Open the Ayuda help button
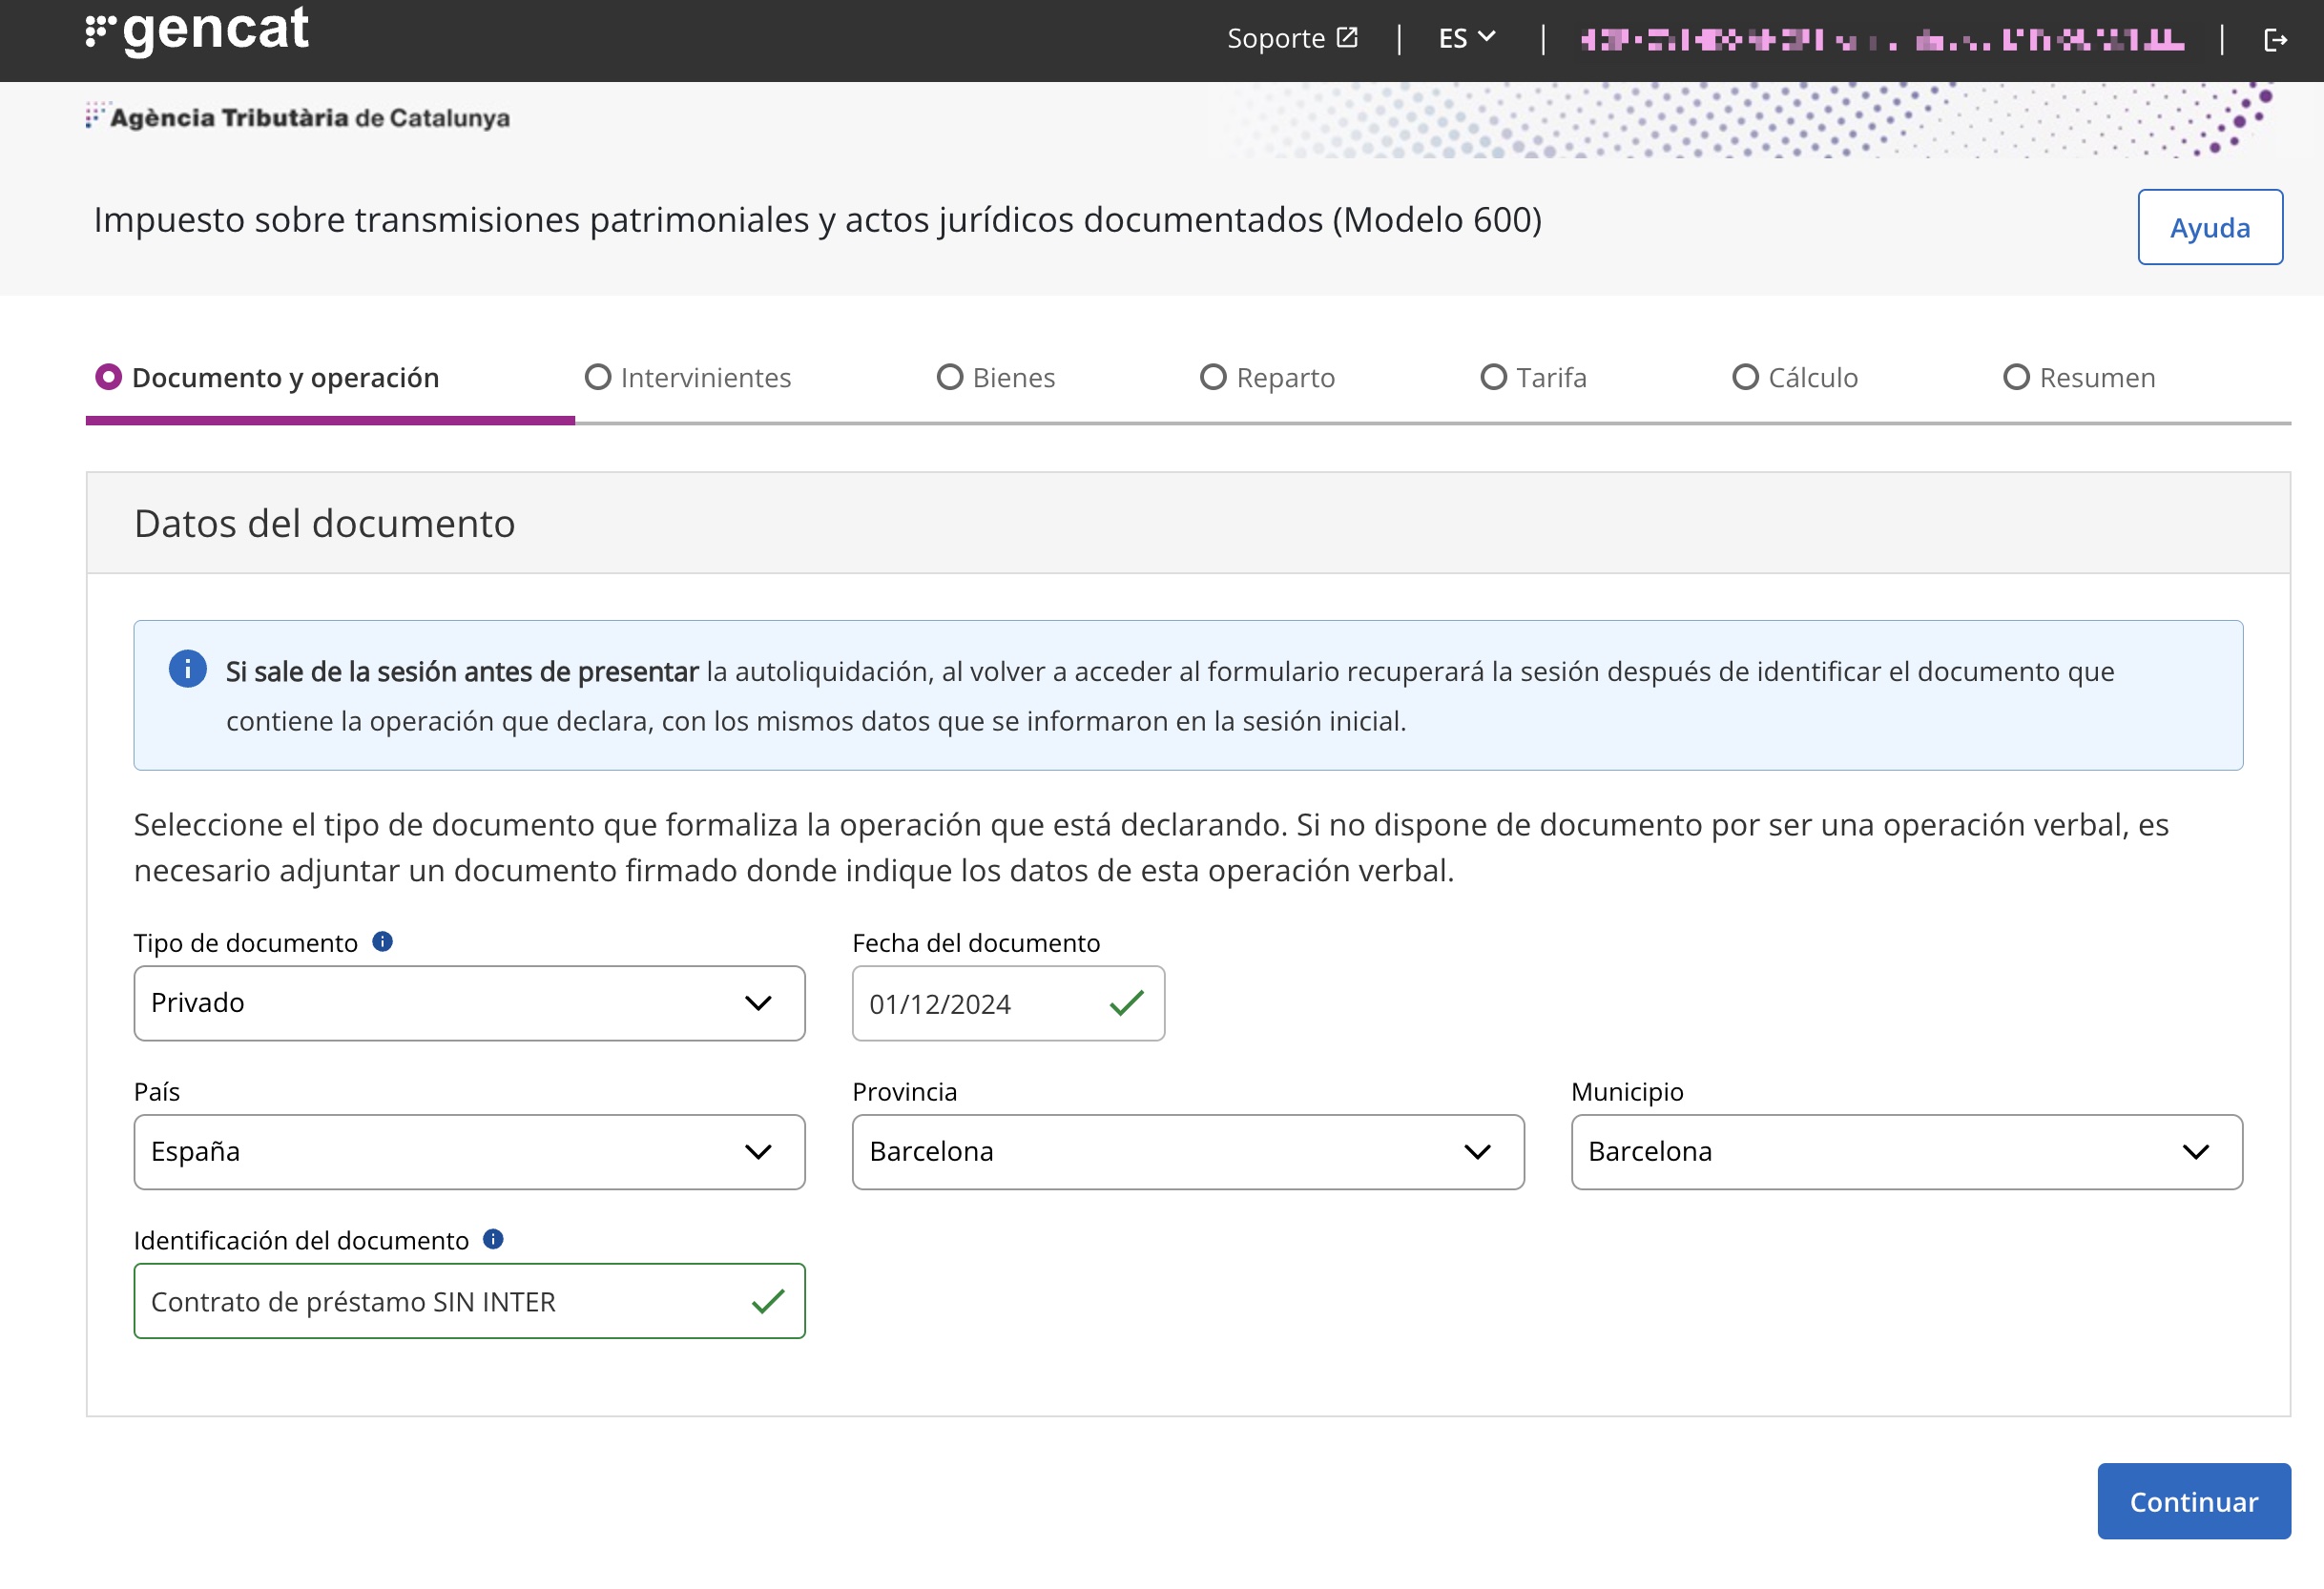The image size is (2324, 1589). coord(2209,227)
